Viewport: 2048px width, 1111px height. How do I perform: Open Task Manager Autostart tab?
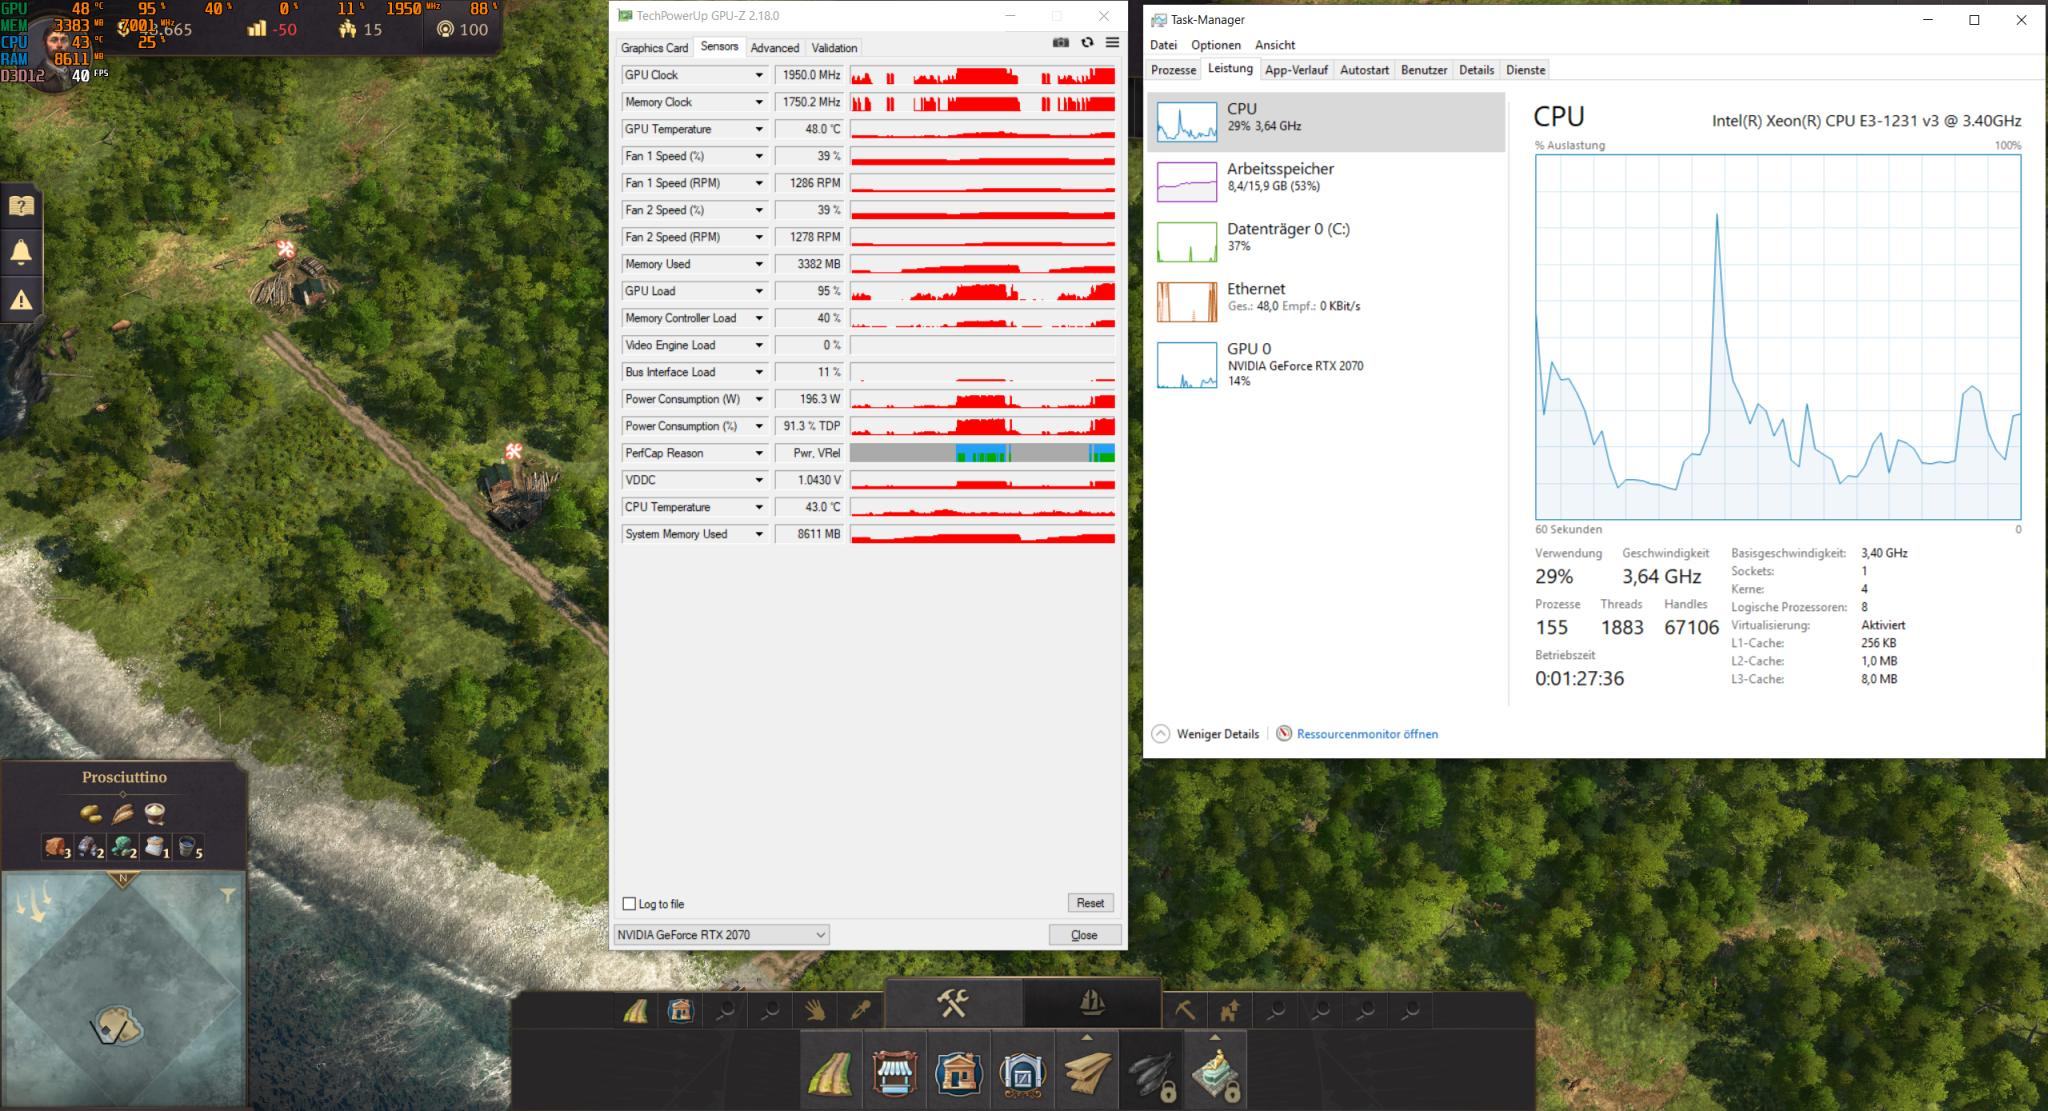coord(1364,70)
